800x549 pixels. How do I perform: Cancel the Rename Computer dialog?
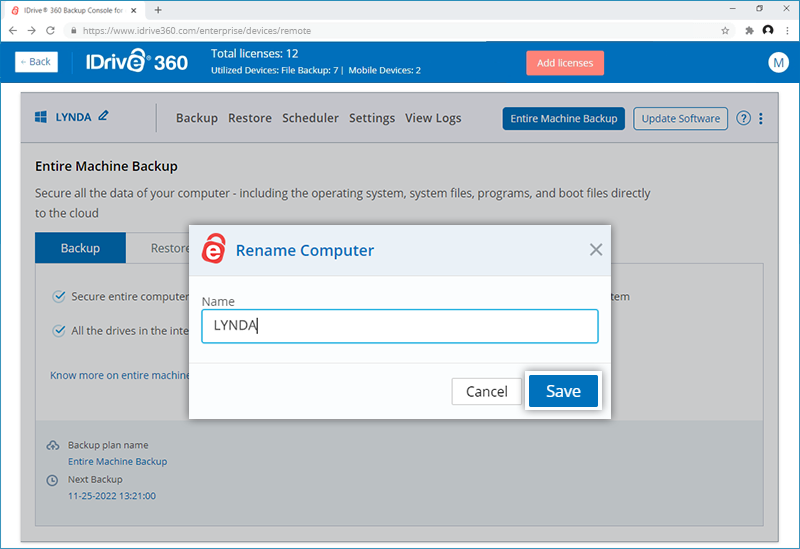click(486, 391)
